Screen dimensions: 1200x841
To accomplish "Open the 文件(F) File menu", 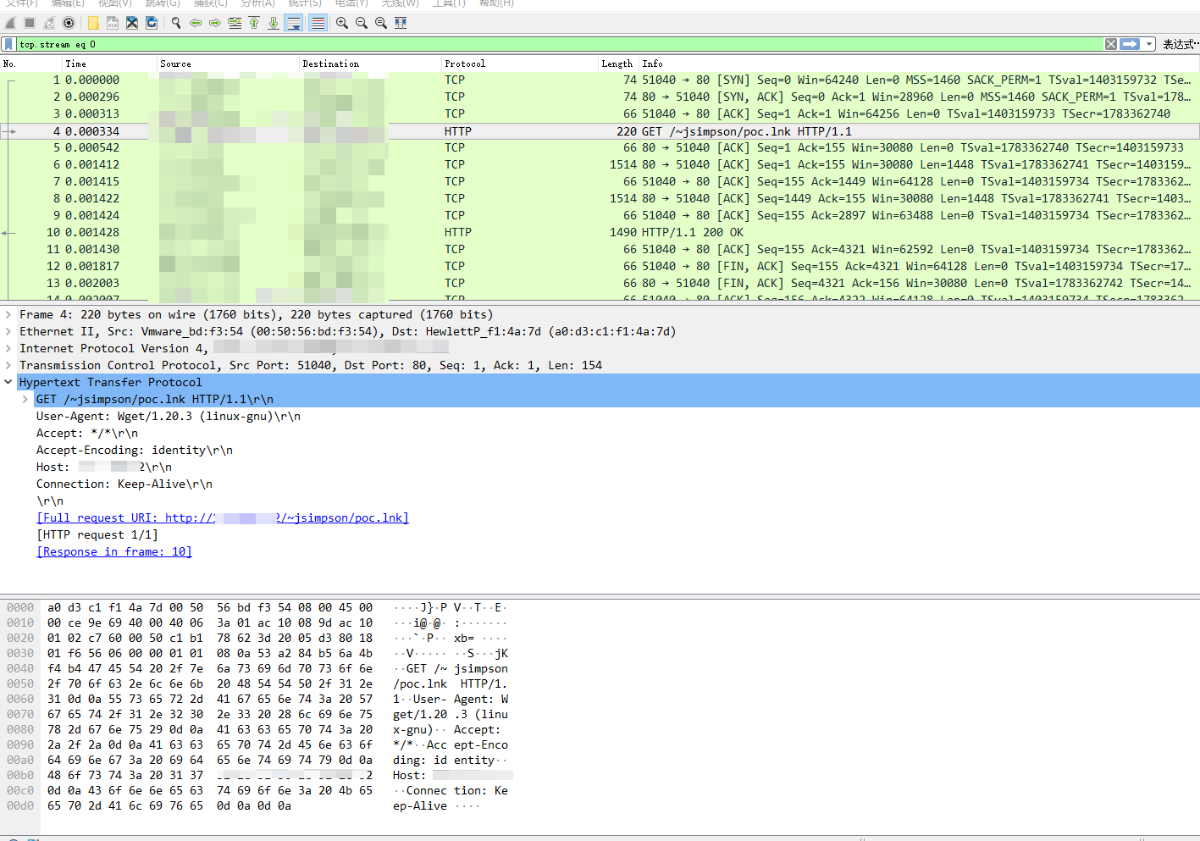I will click(x=22, y=4).
